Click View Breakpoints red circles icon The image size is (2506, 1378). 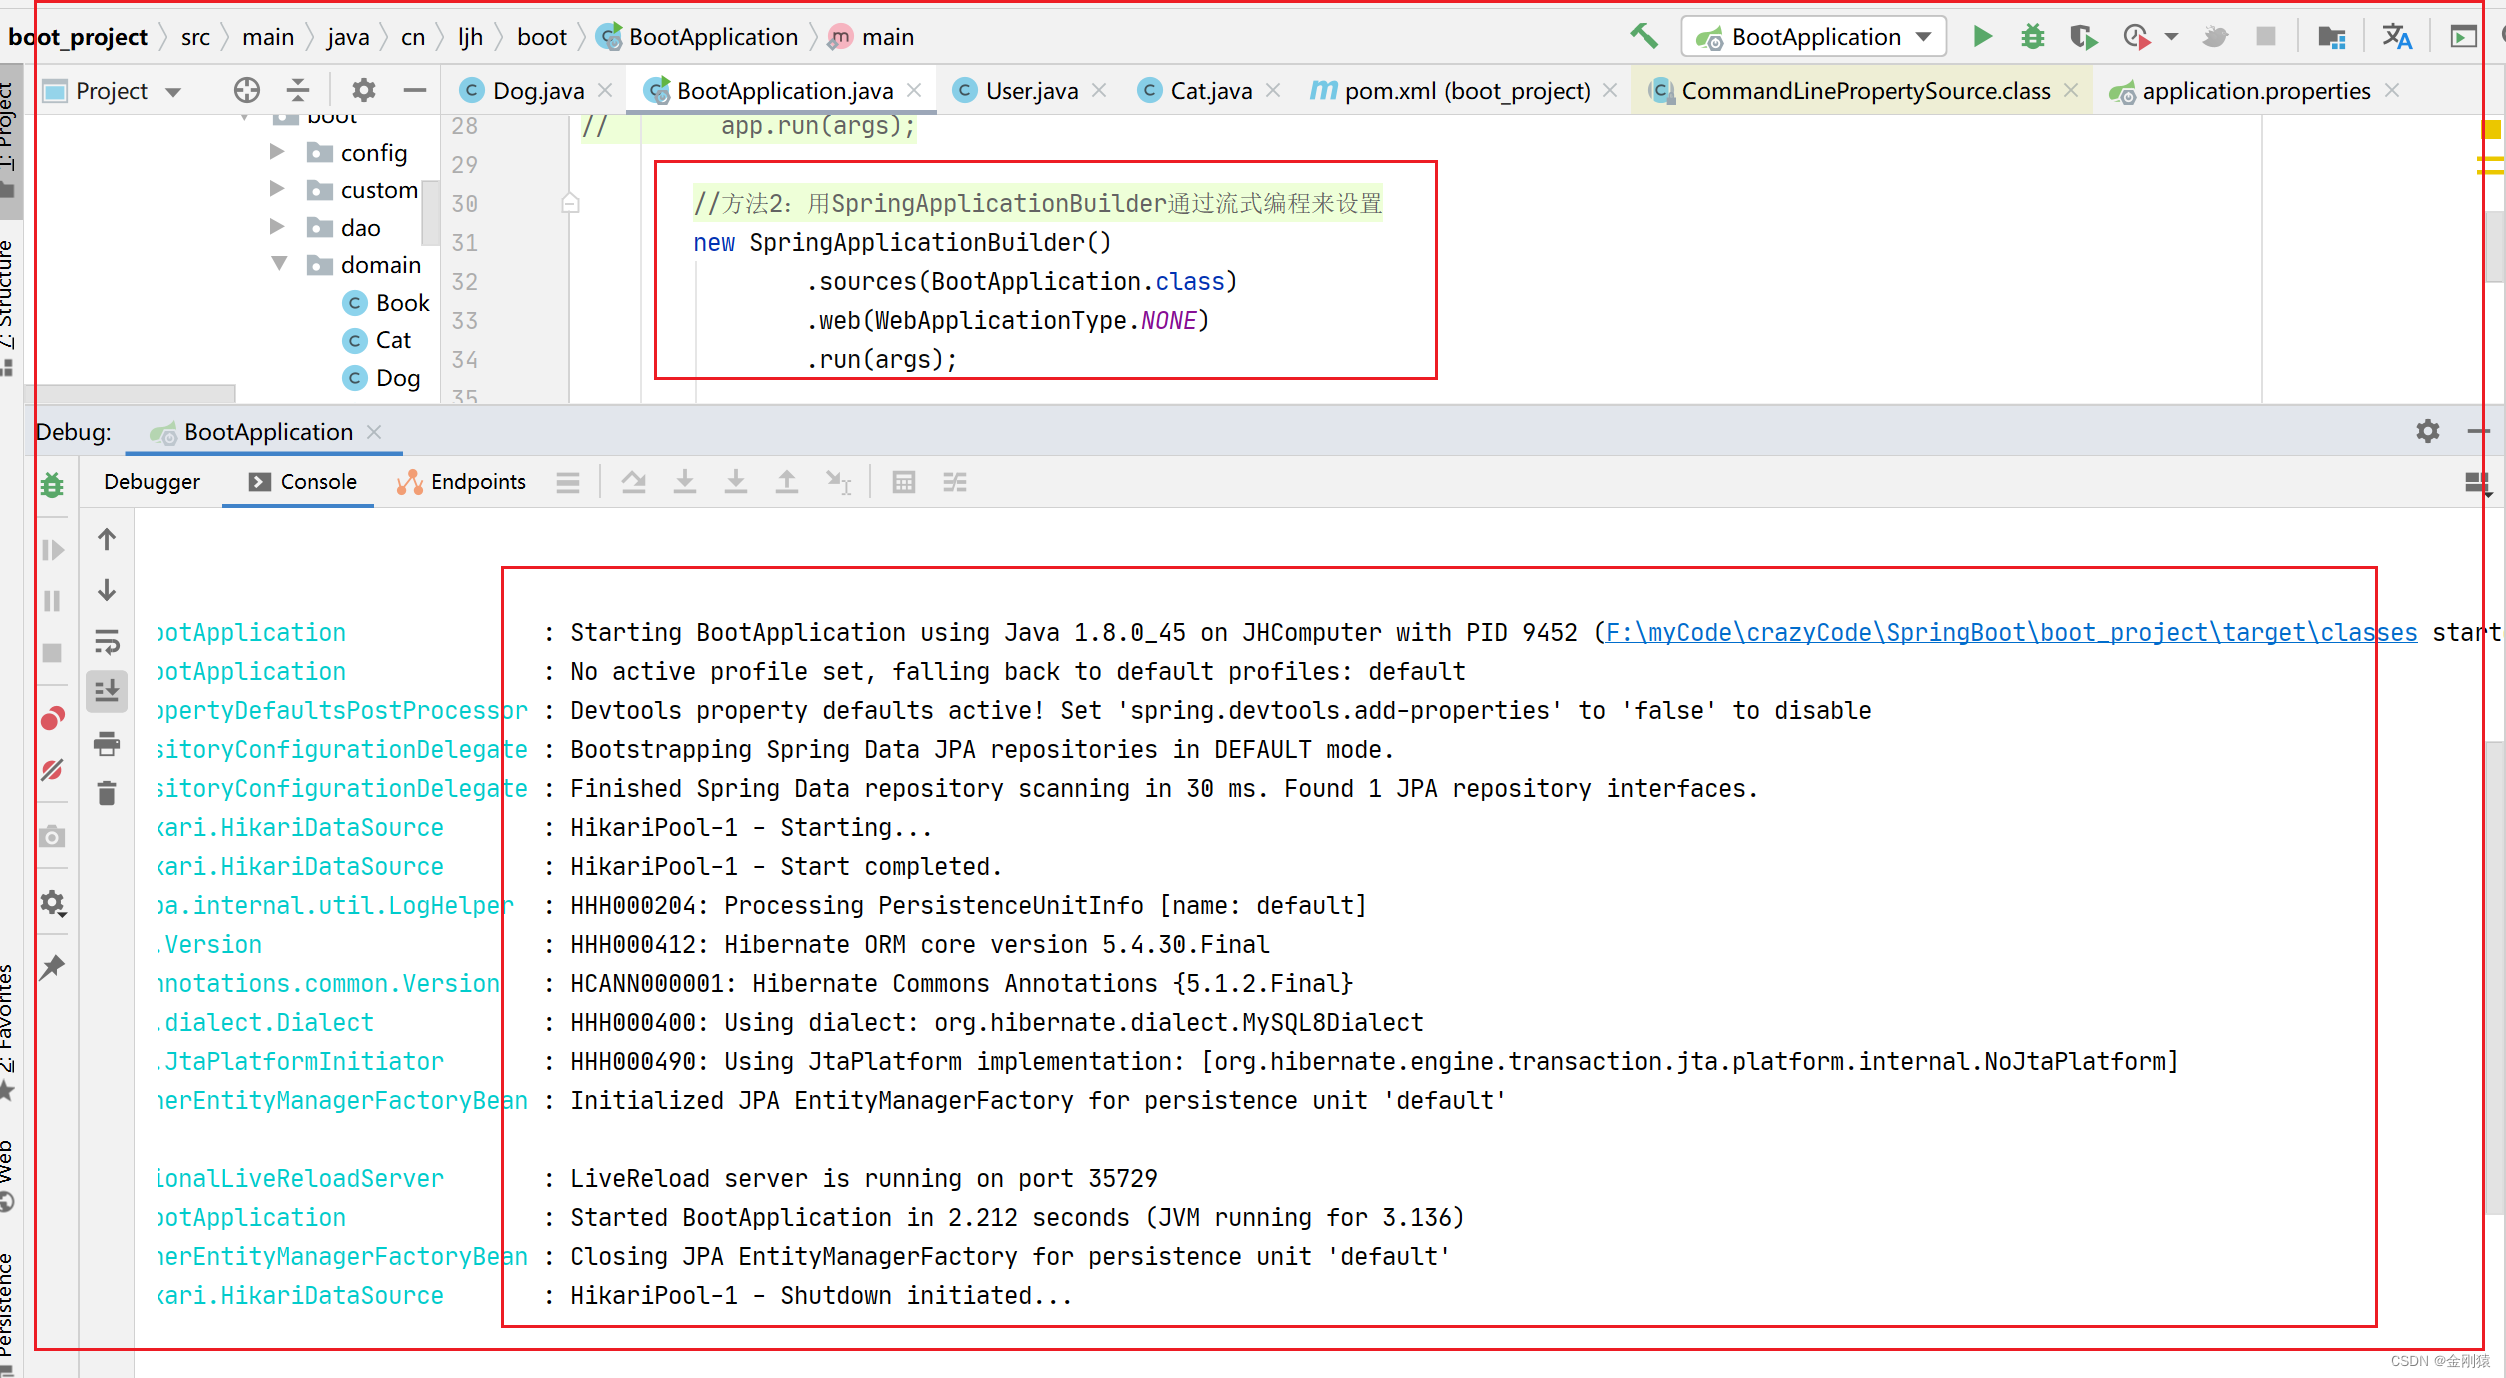click(52, 718)
